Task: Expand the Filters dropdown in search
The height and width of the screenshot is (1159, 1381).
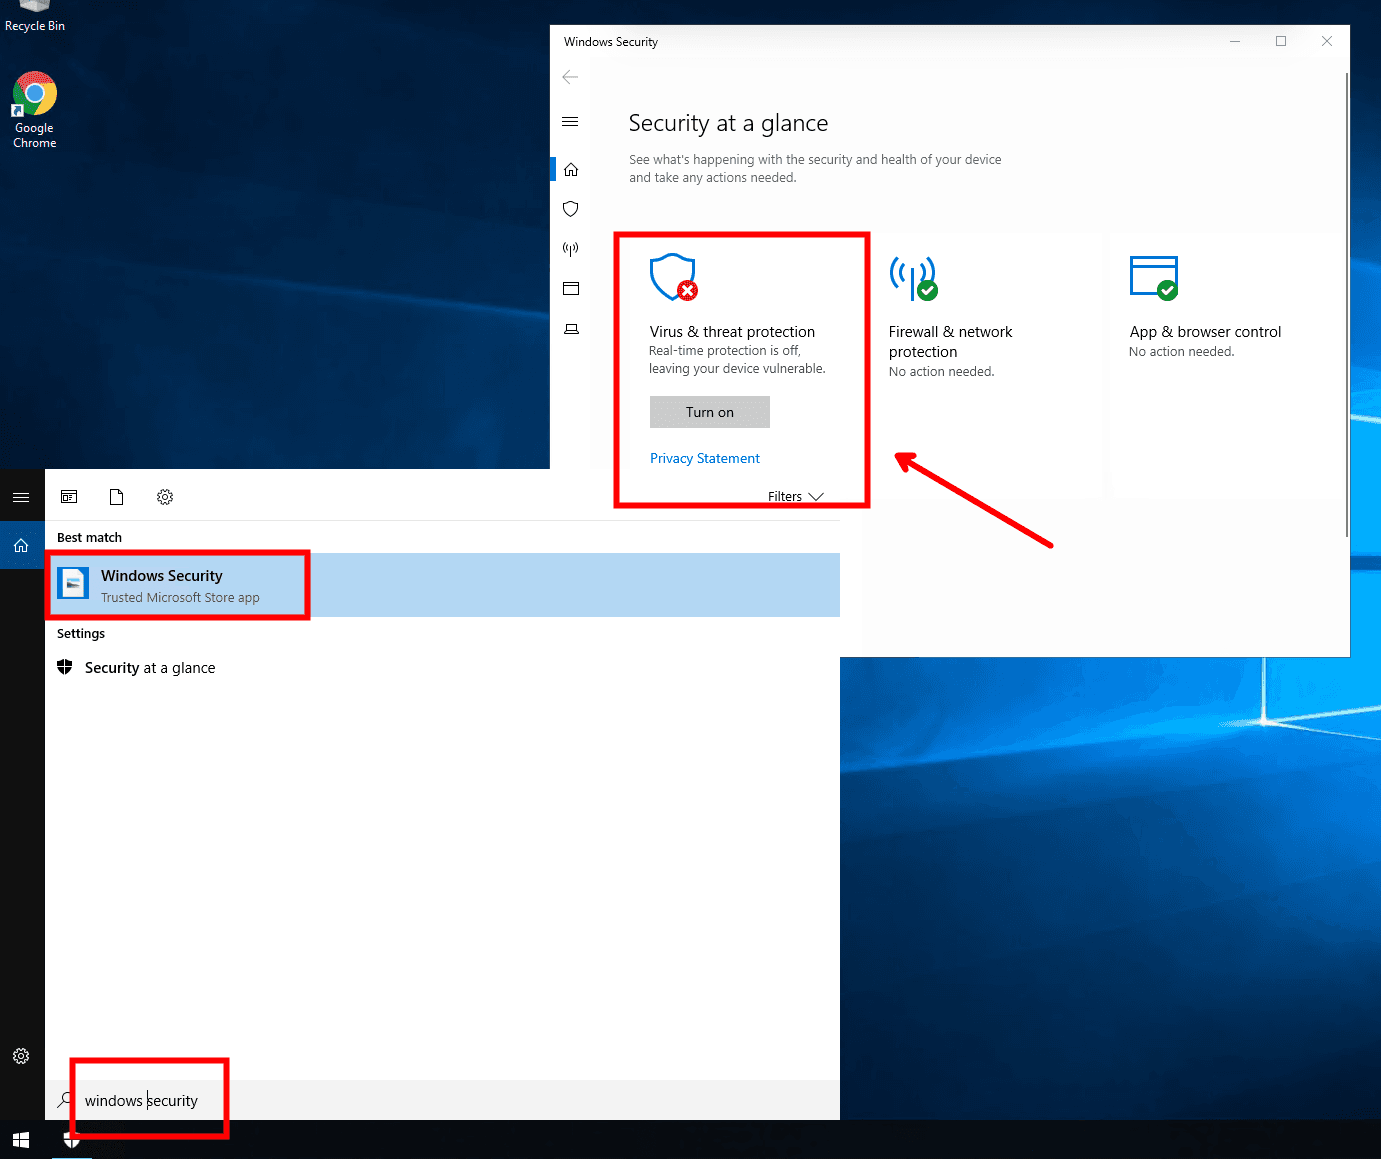Action: pos(795,497)
